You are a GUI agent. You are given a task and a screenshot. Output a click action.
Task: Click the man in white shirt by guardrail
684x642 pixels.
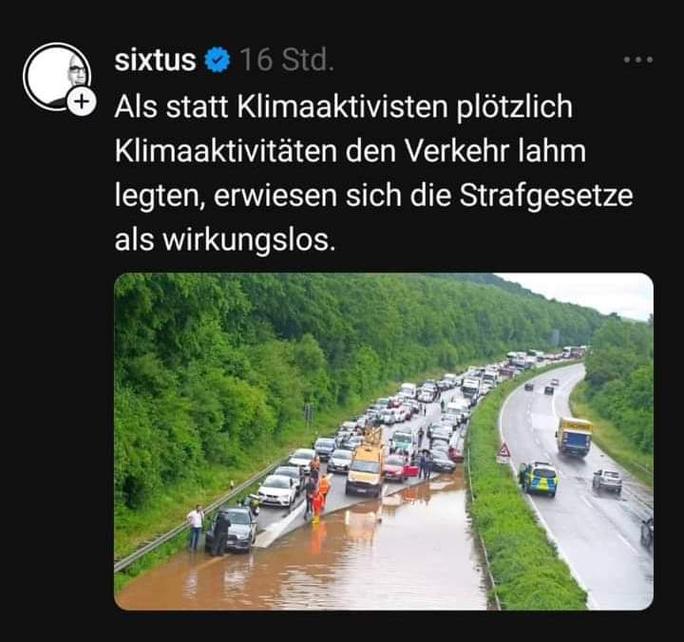(195, 527)
